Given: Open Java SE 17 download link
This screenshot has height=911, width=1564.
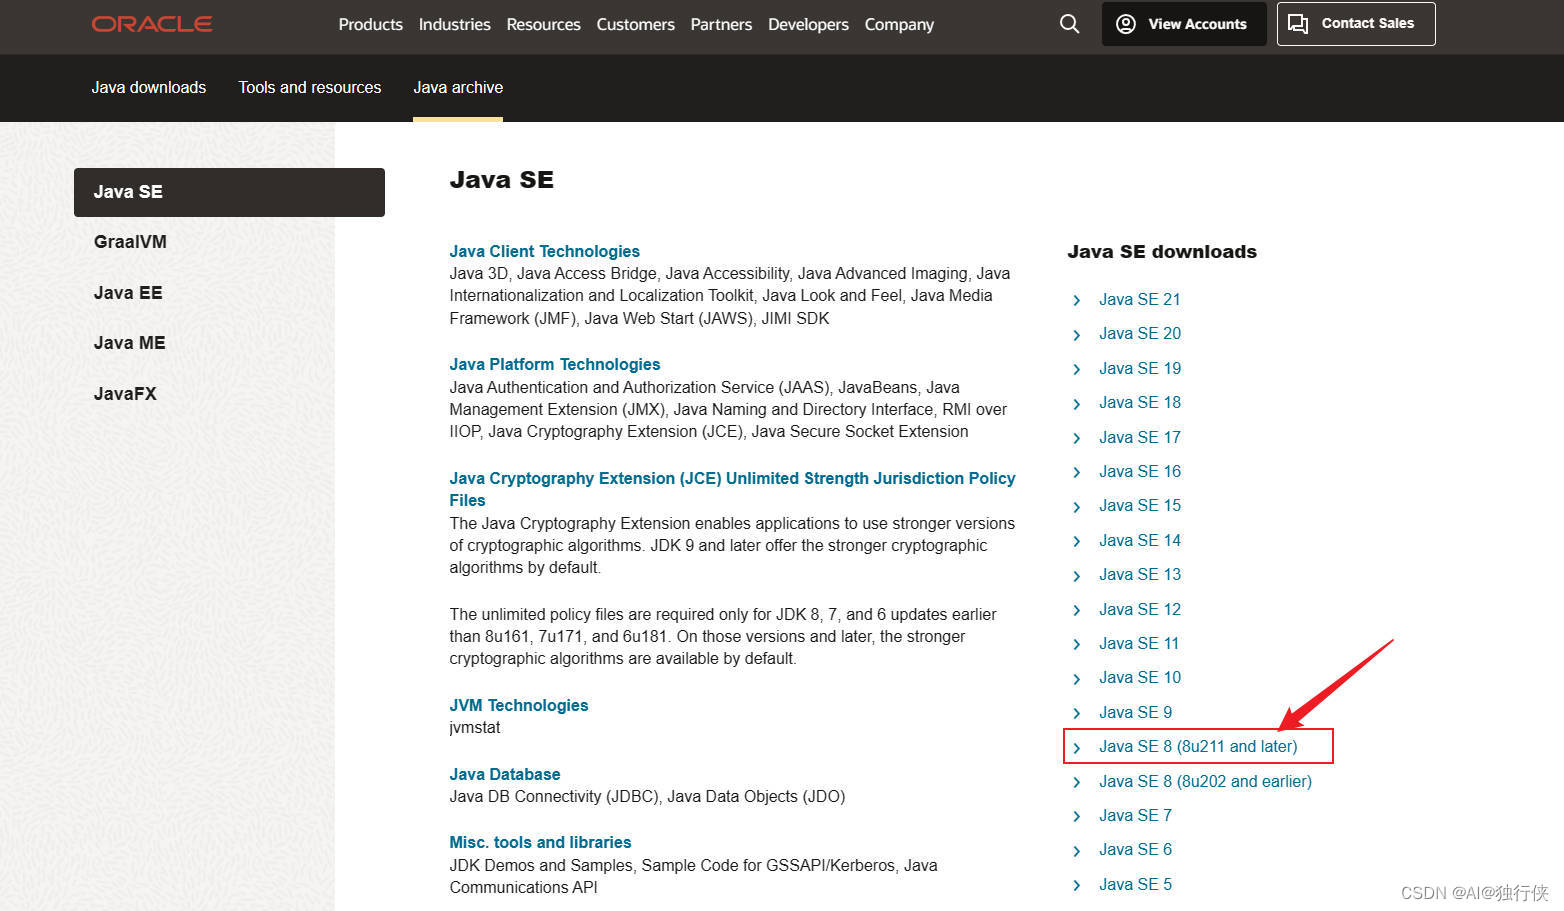Looking at the screenshot, I should point(1140,437).
